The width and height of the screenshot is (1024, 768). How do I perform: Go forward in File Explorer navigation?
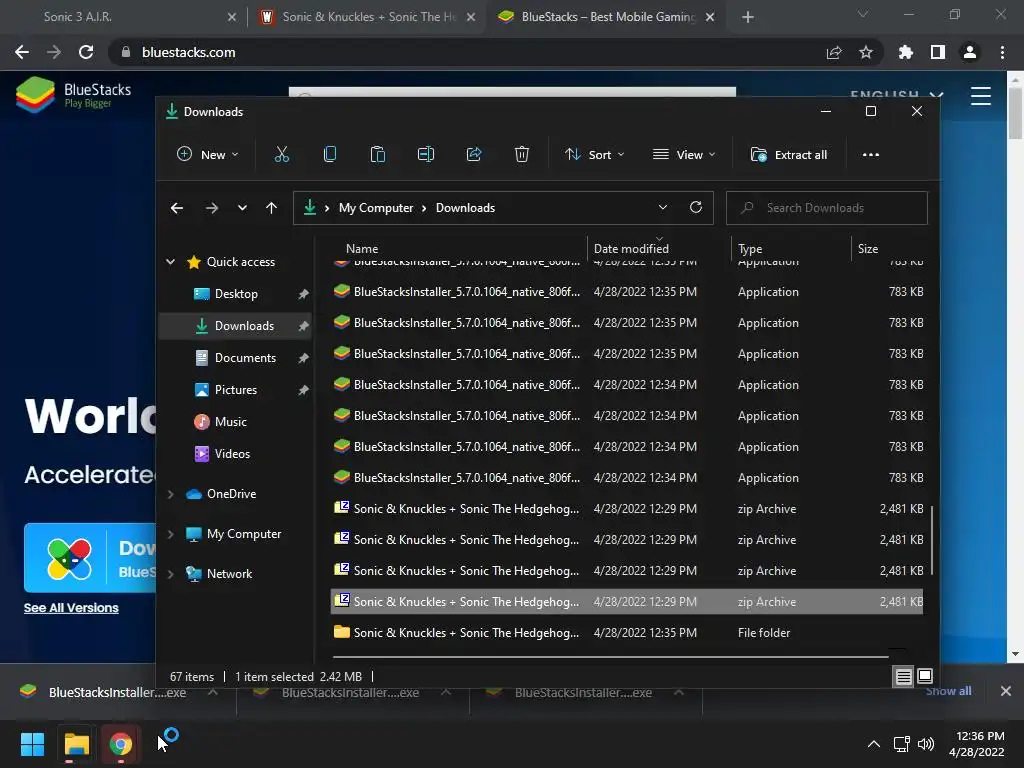pyautogui.click(x=212, y=208)
